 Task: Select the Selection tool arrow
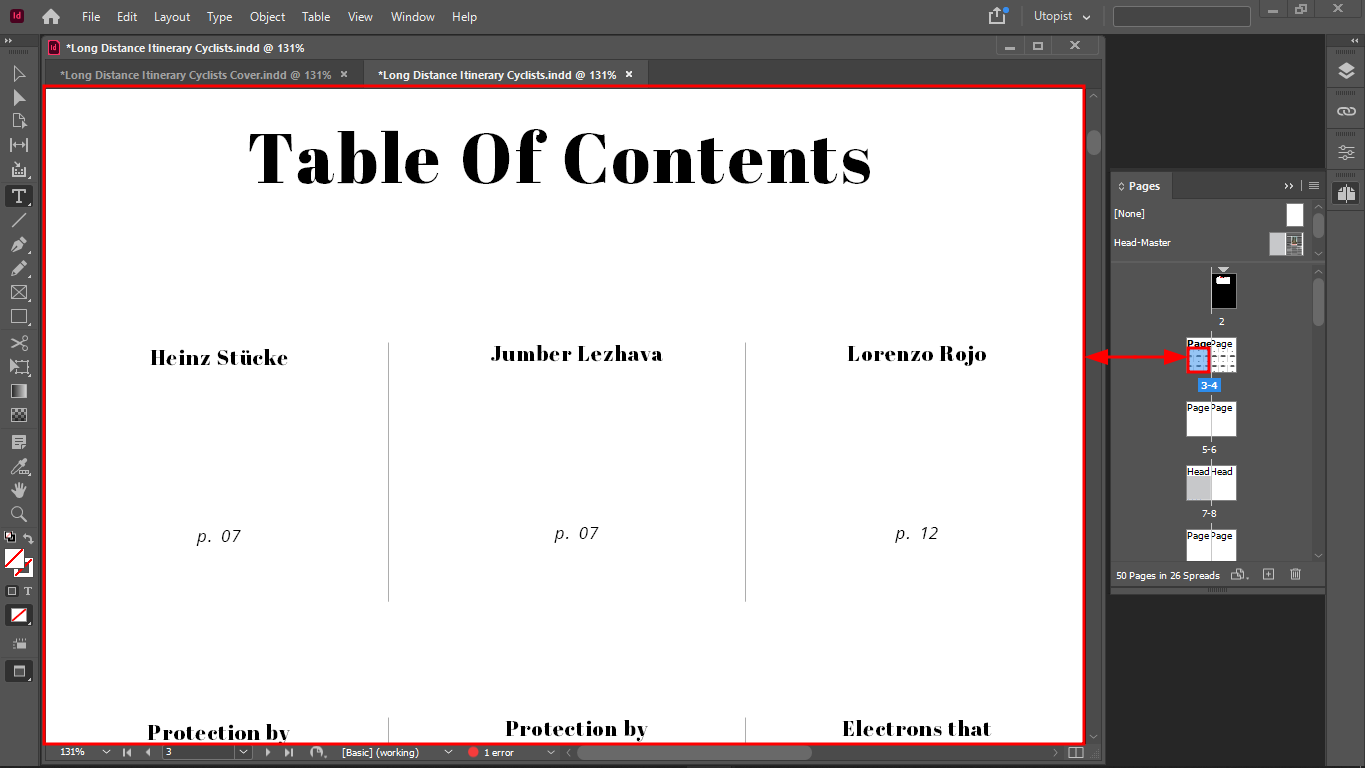[x=18, y=73]
